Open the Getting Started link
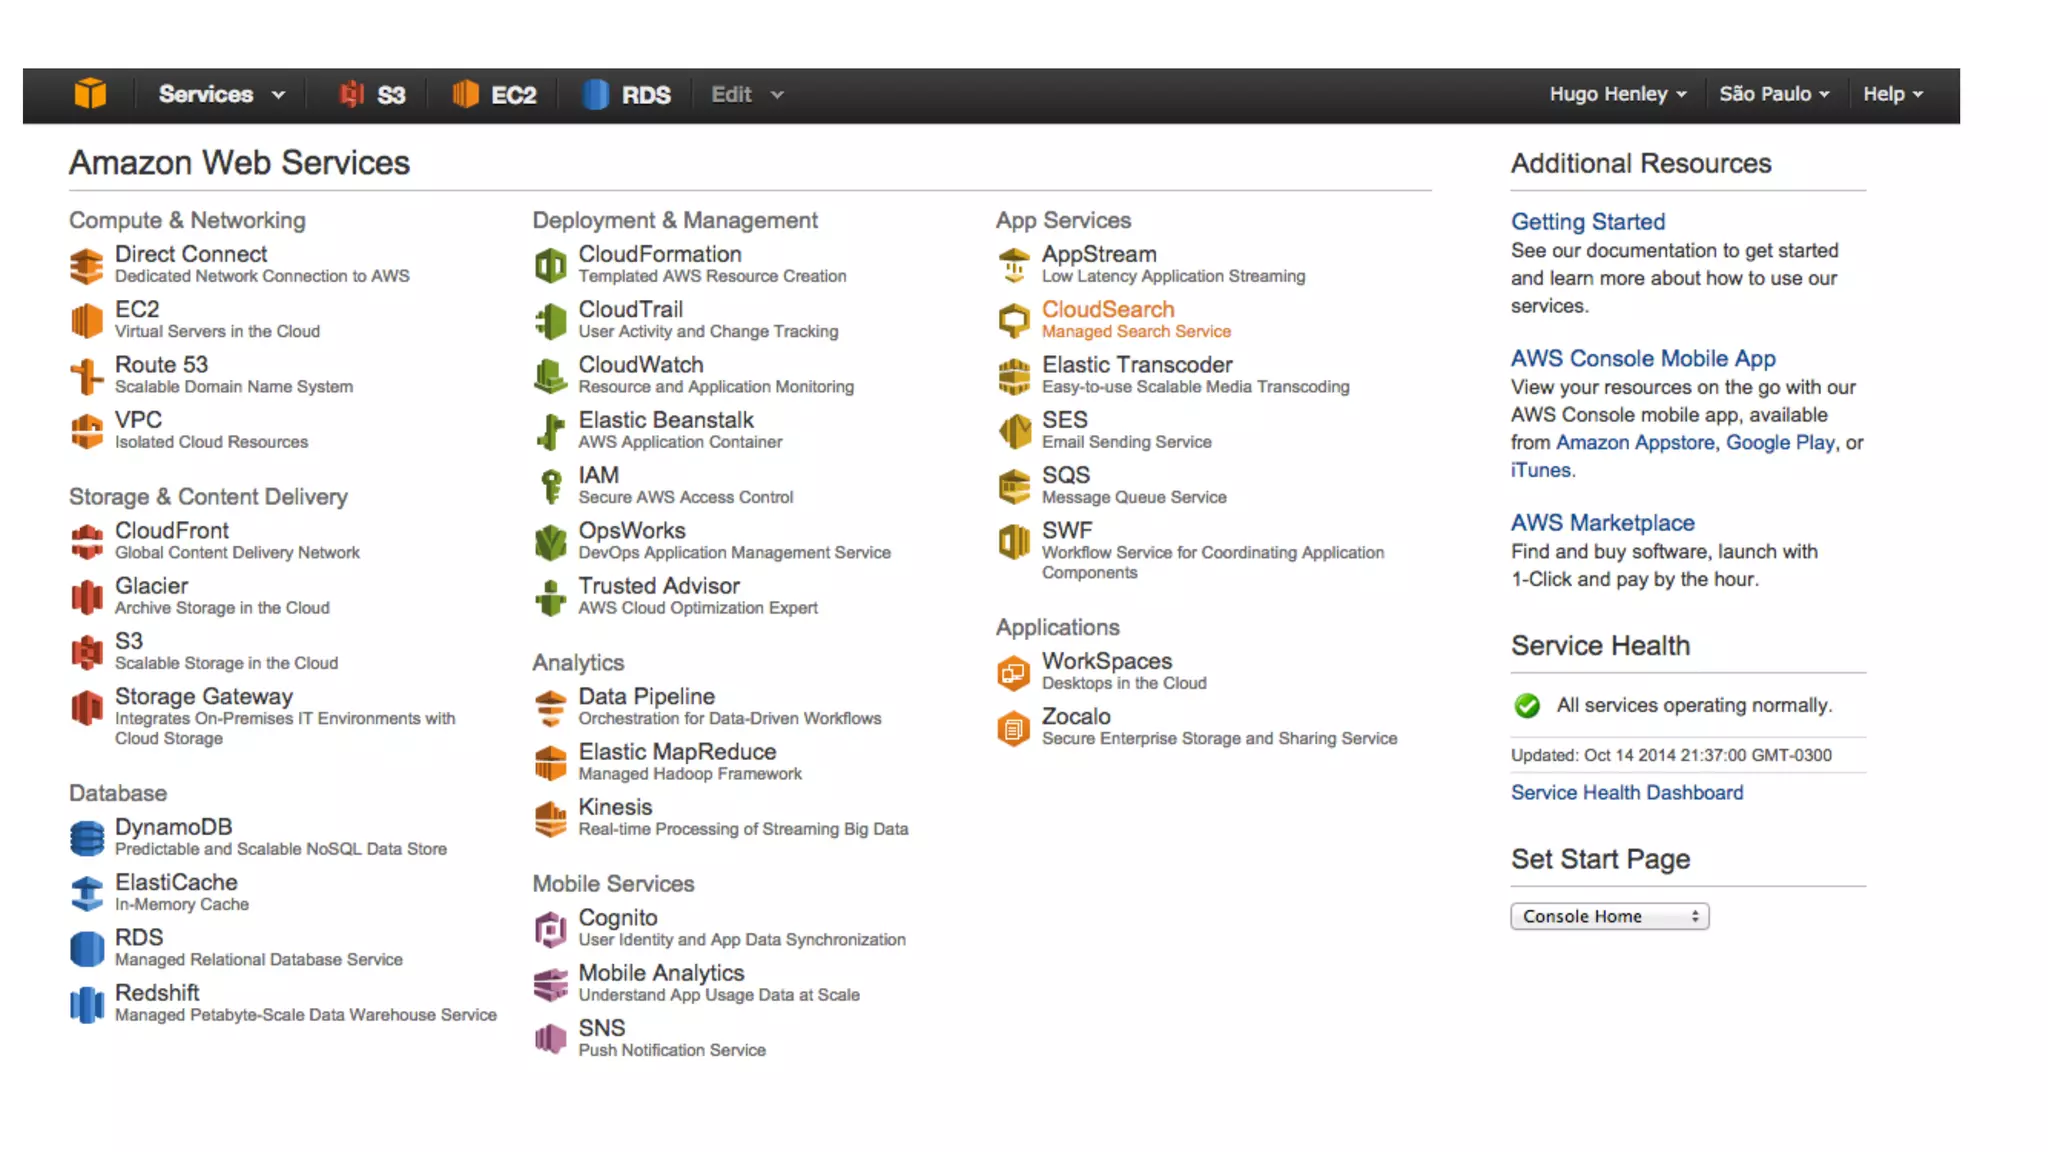Image resolution: width=2048 pixels, height=1152 pixels. 1587,221
